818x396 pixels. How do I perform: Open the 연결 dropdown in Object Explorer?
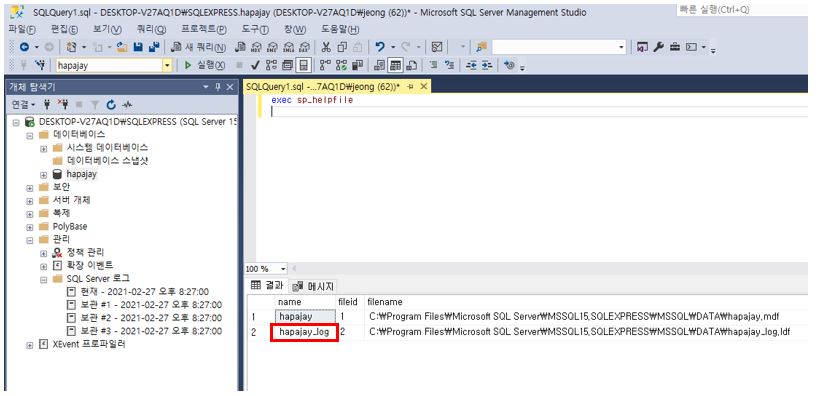(23, 104)
